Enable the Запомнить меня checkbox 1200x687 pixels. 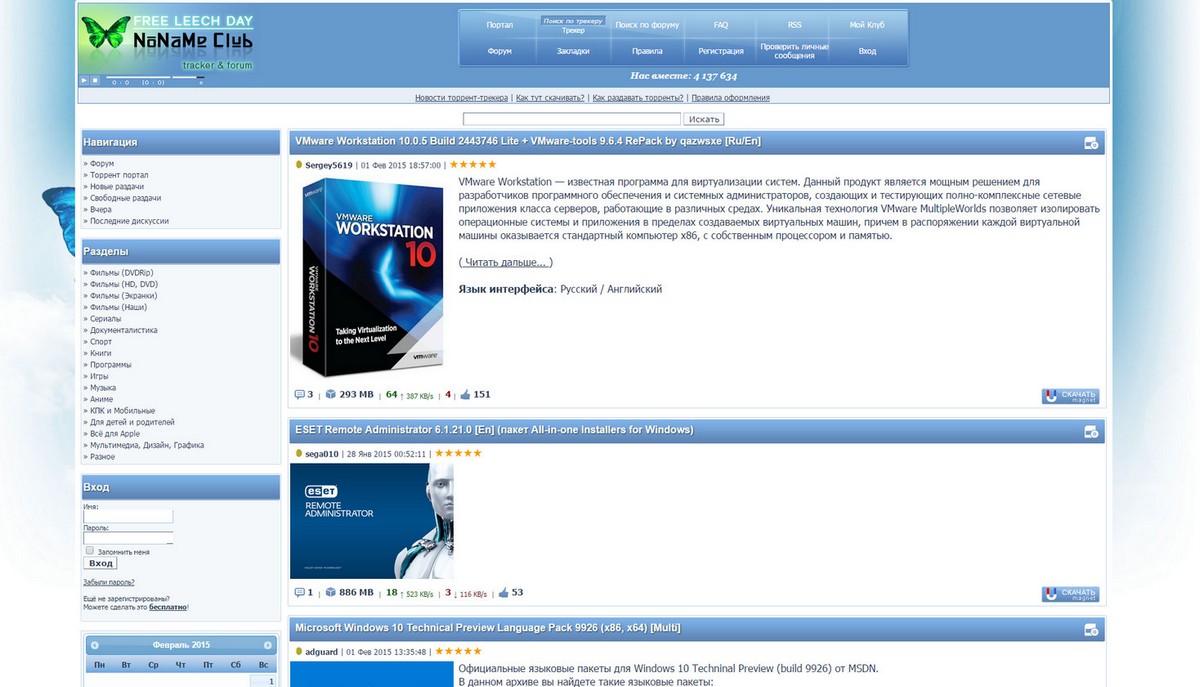[89, 550]
